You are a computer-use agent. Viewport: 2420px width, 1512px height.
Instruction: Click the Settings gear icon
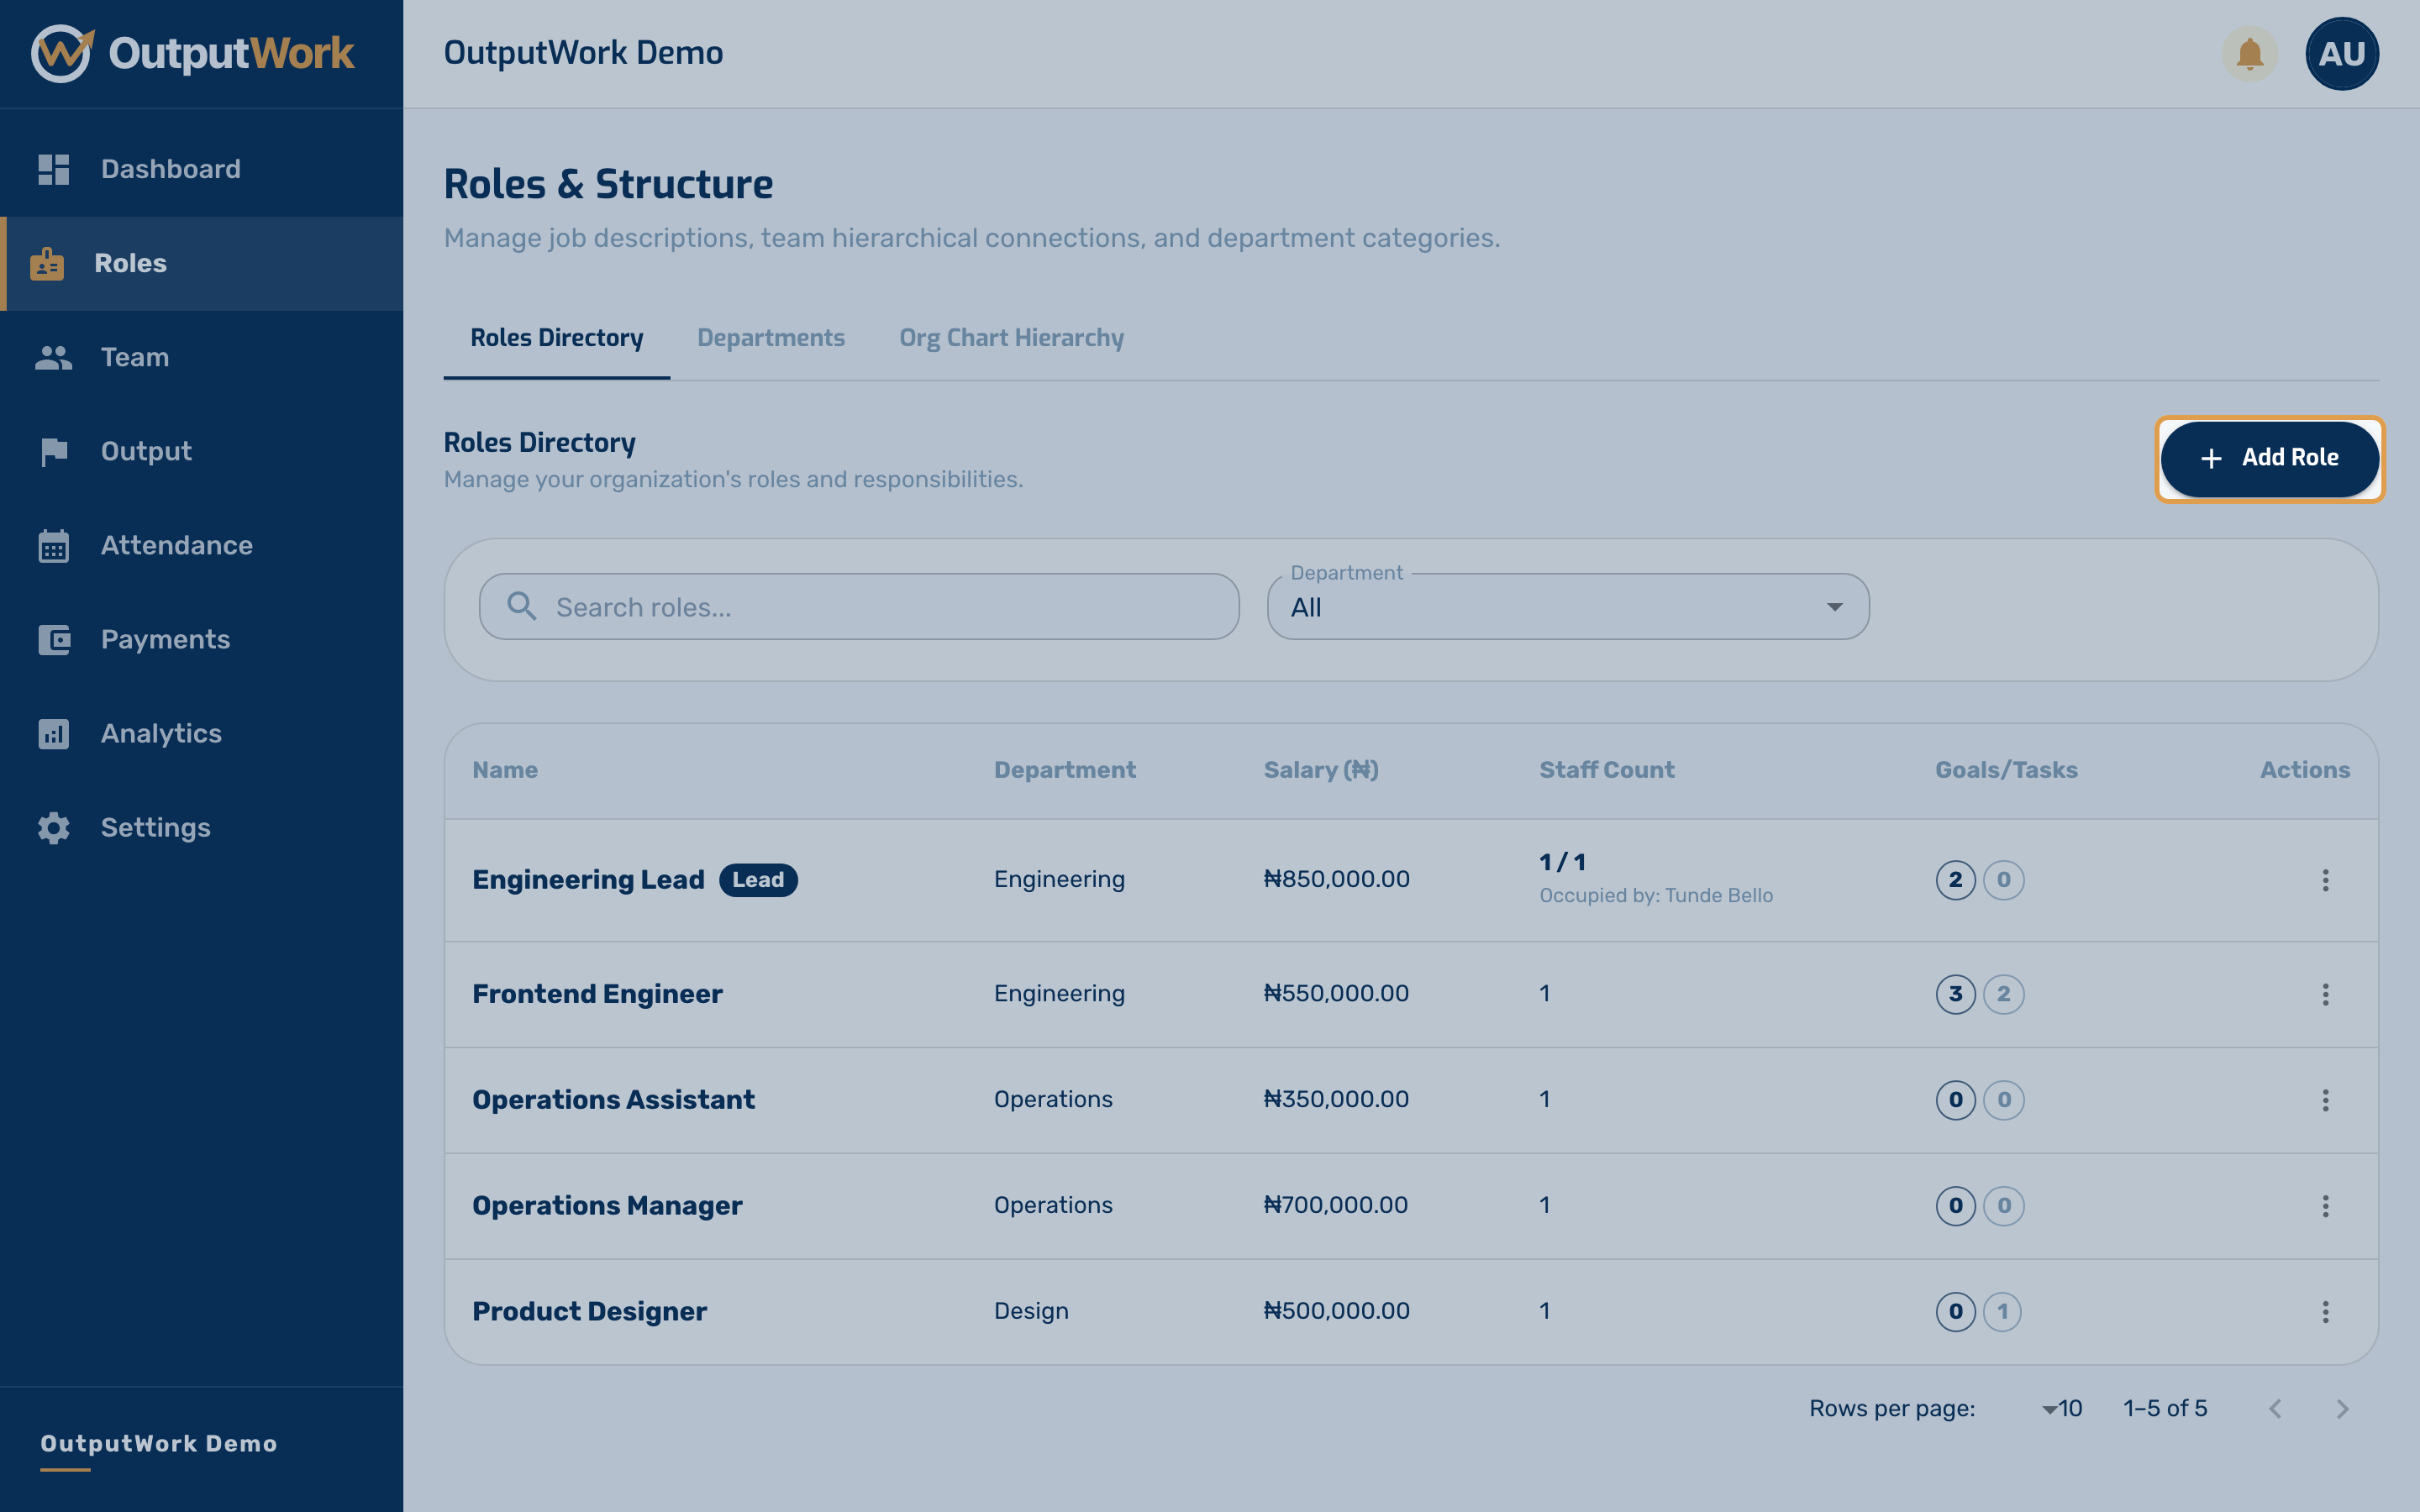[x=54, y=828]
